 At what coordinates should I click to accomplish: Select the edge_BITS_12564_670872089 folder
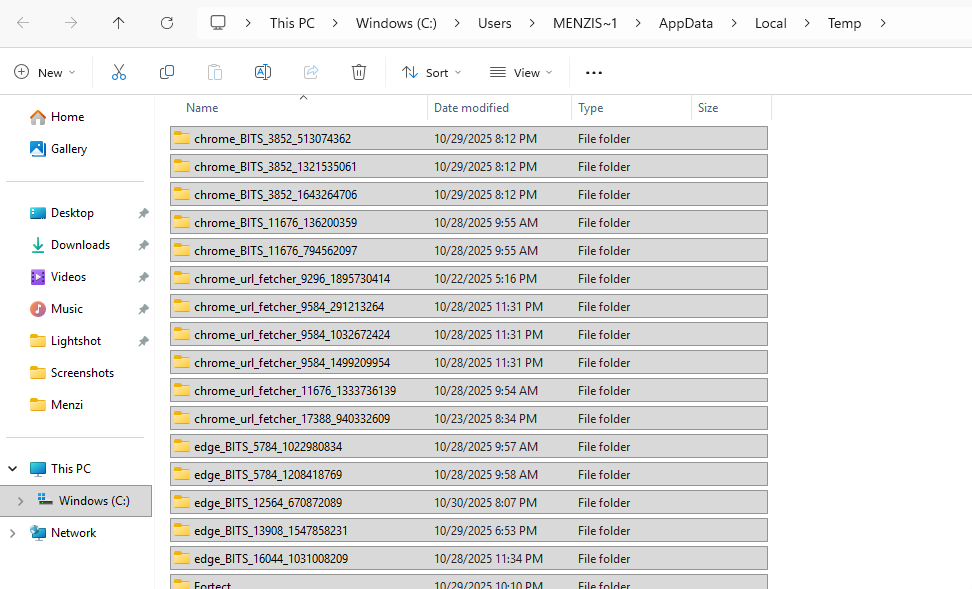267,503
